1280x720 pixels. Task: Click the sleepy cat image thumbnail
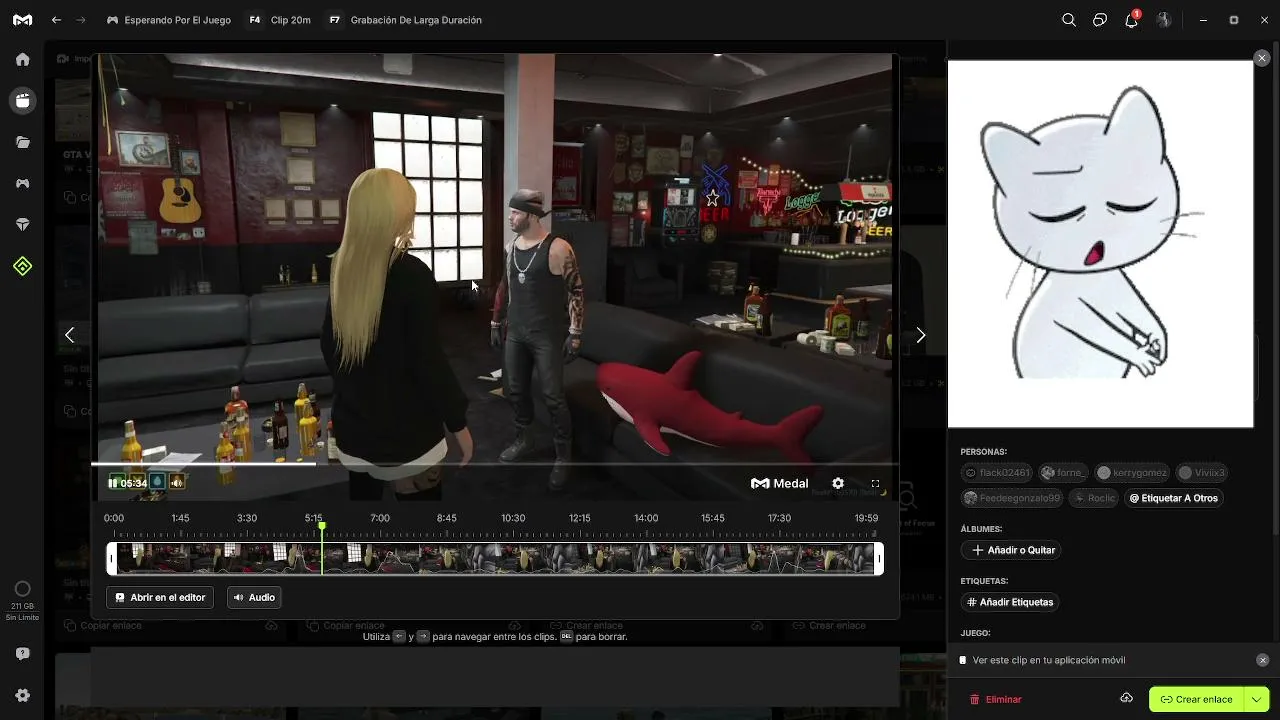1100,244
